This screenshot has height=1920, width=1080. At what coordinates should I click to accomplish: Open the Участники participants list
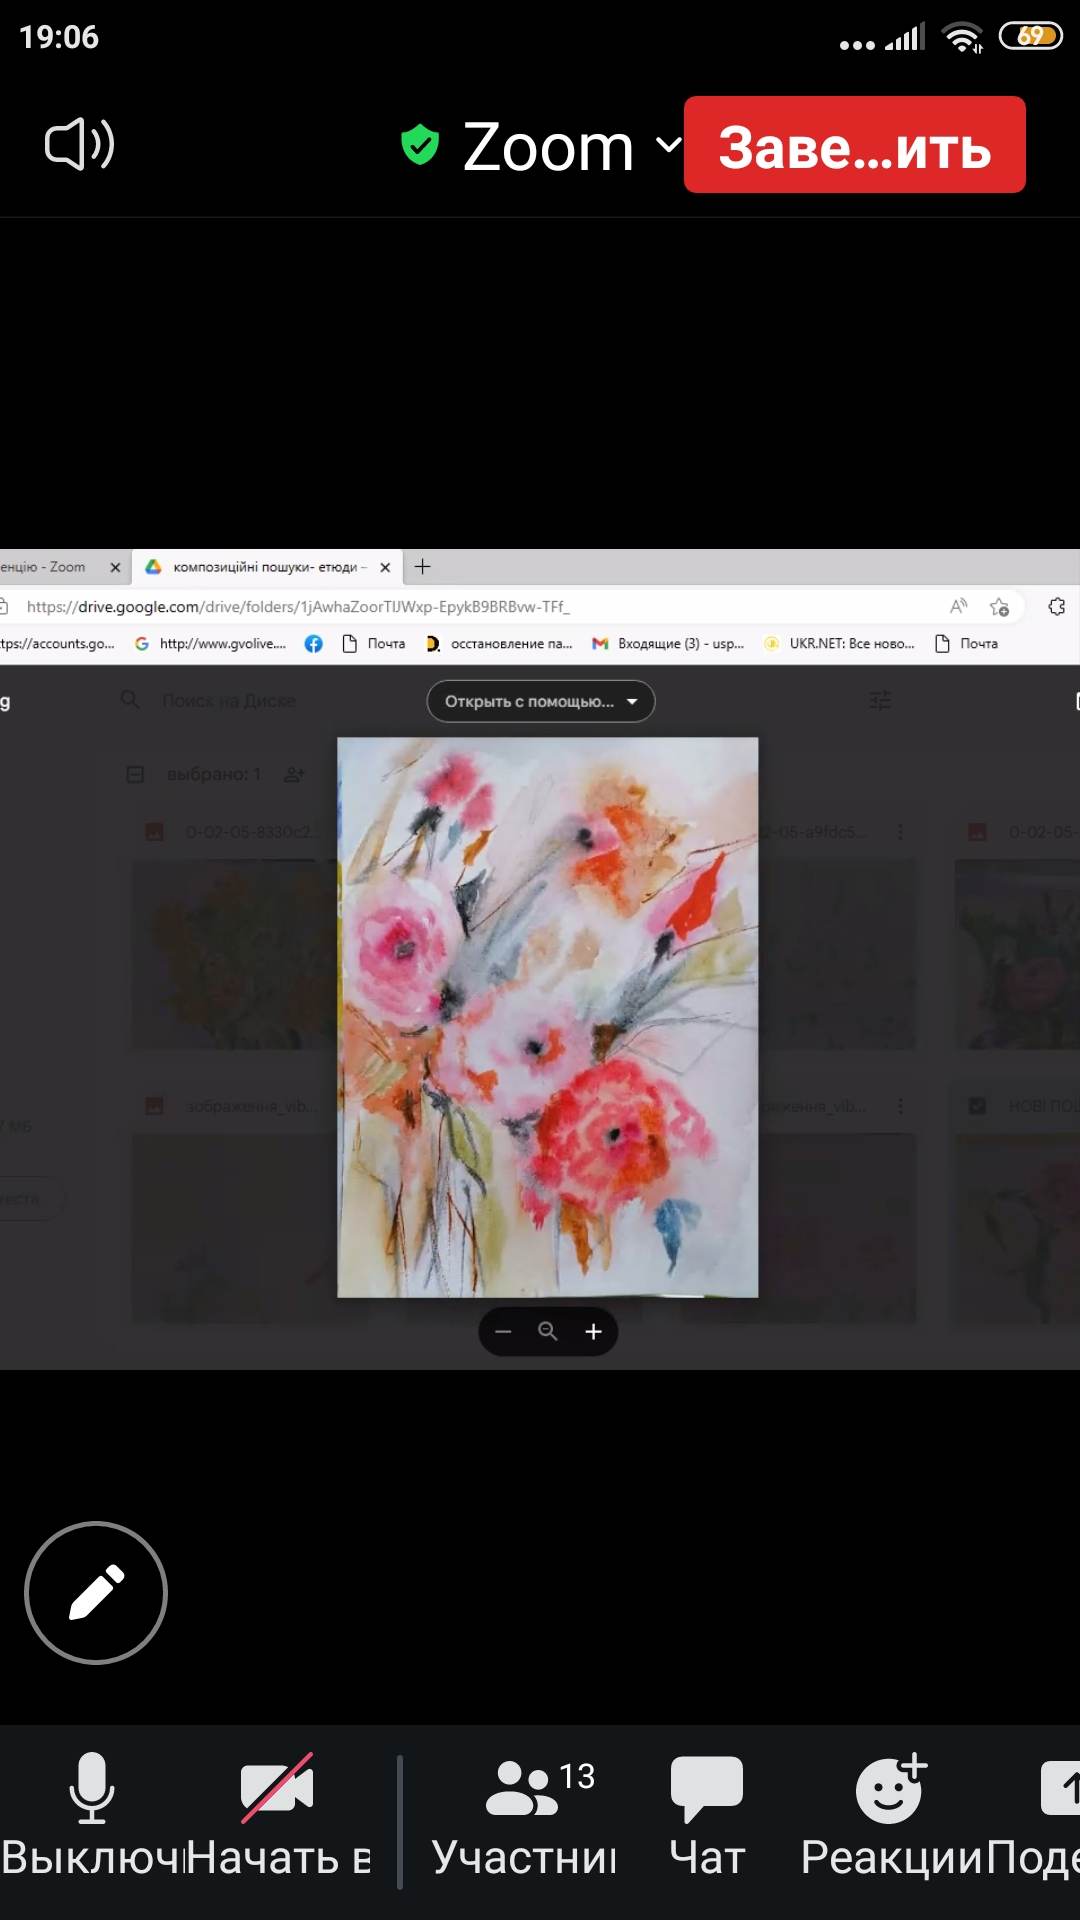[525, 1815]
